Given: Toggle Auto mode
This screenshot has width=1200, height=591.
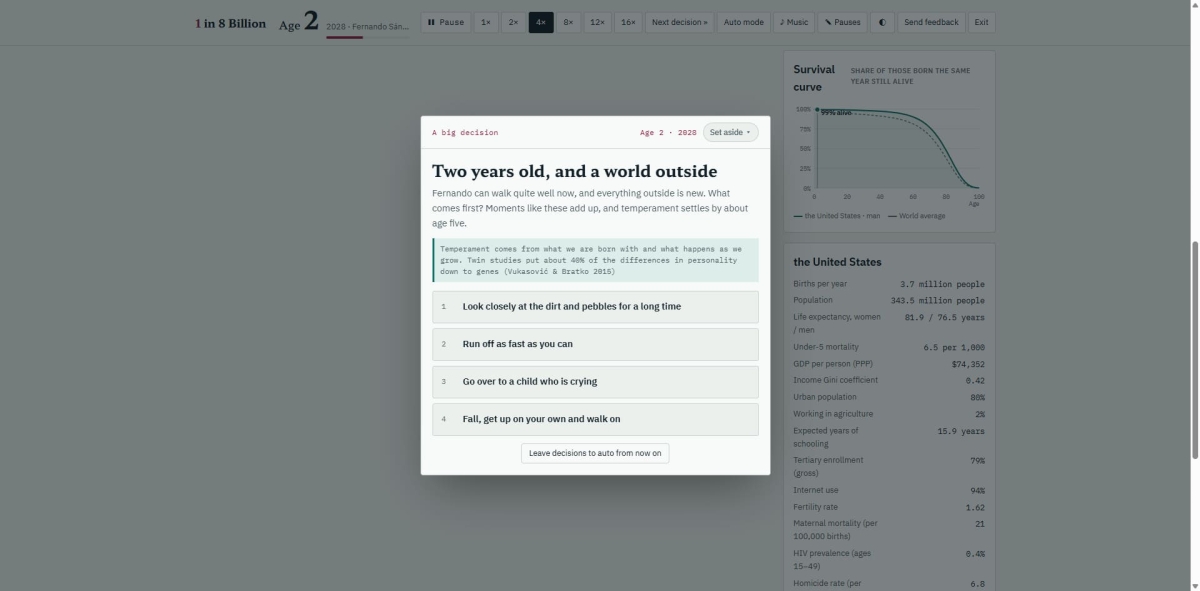Looking at the screenshot, I should 744,22.
